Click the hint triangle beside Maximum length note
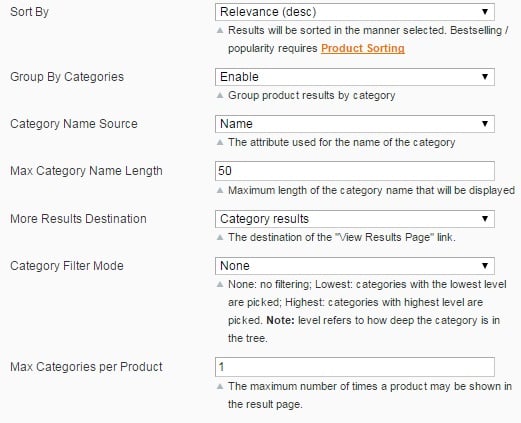The image size is (521, 423). [220, 190]
